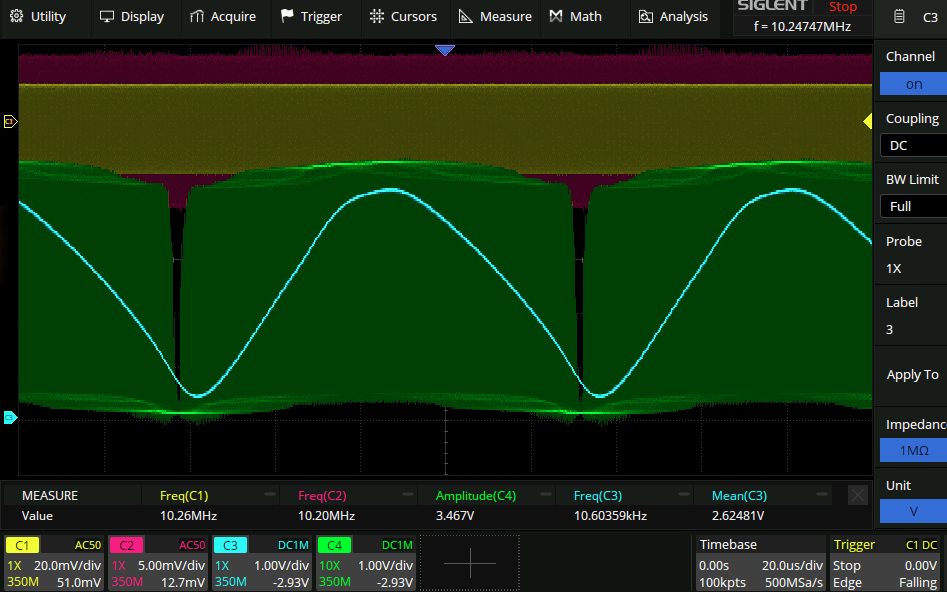The height and width of the screenshot is (592, 947).
Task: Close the measurement panel with X
Action: tap(857, 495)
